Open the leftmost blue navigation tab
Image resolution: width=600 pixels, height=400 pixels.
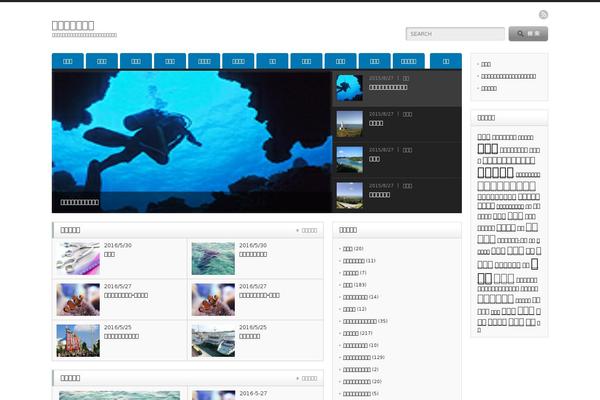(x=68, y=61)
